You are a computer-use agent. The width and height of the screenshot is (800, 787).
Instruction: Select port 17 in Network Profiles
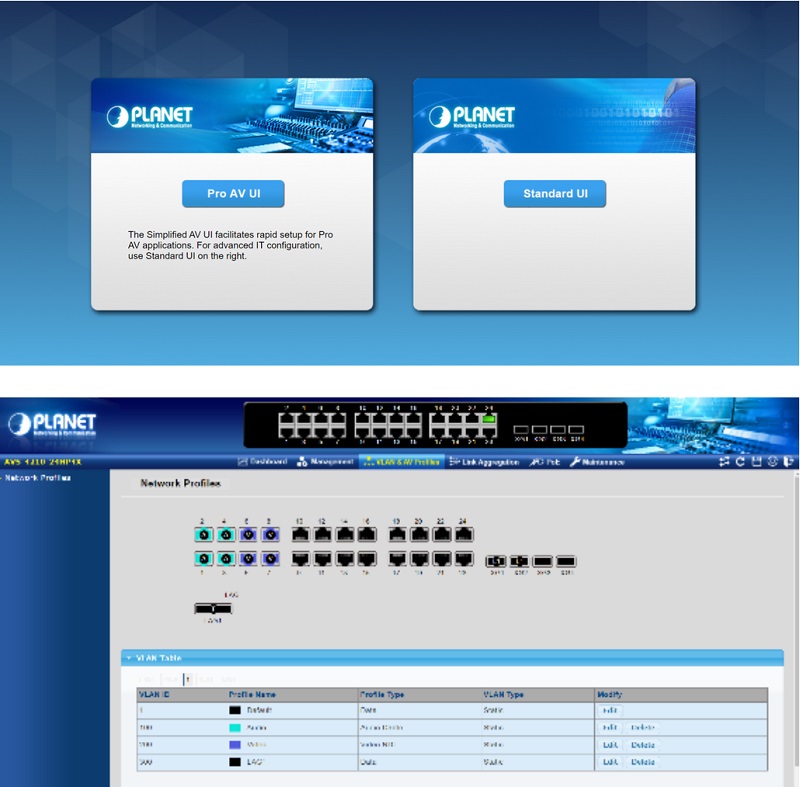397,558
